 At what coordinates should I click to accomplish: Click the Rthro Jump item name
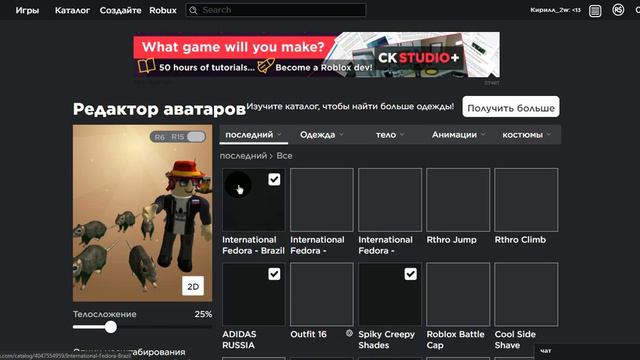[x=451, y=240]
